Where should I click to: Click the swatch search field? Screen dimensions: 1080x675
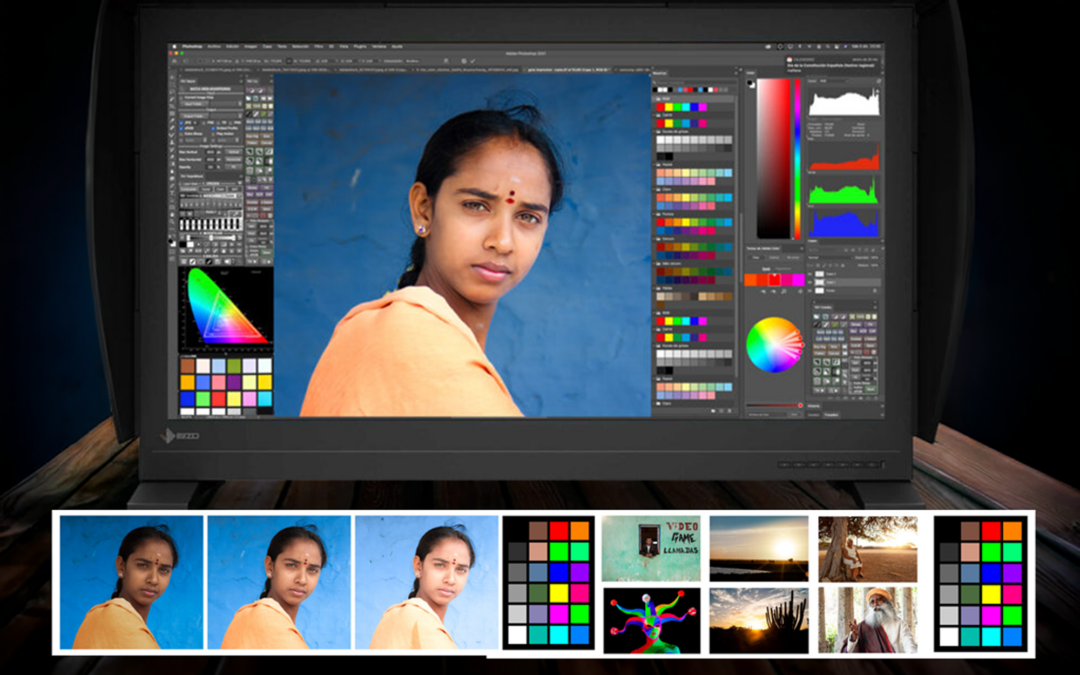pos(693,81)
